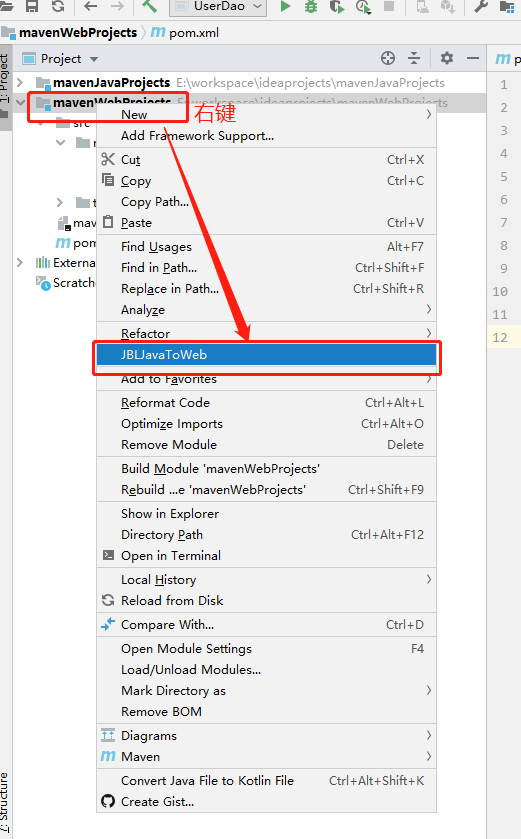Select Convert Java File to Kotlin File
This screenshot has width=521, height=839.
(266, 781)
